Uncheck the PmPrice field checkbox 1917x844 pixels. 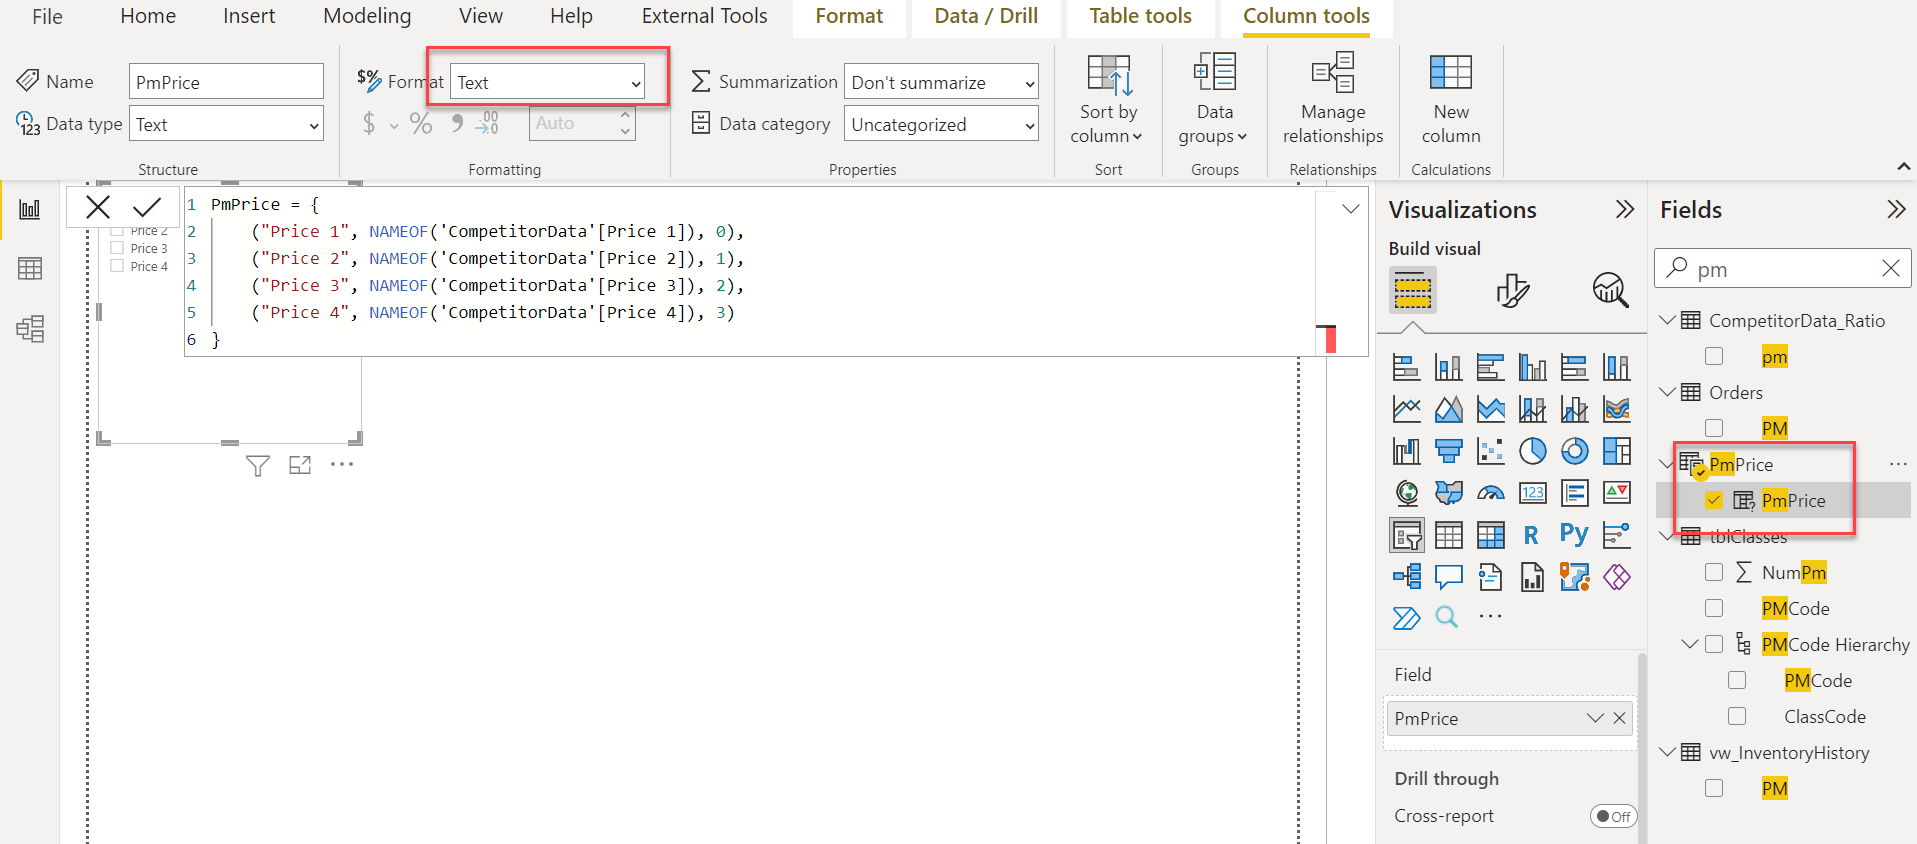click(x=1714, y=500)
